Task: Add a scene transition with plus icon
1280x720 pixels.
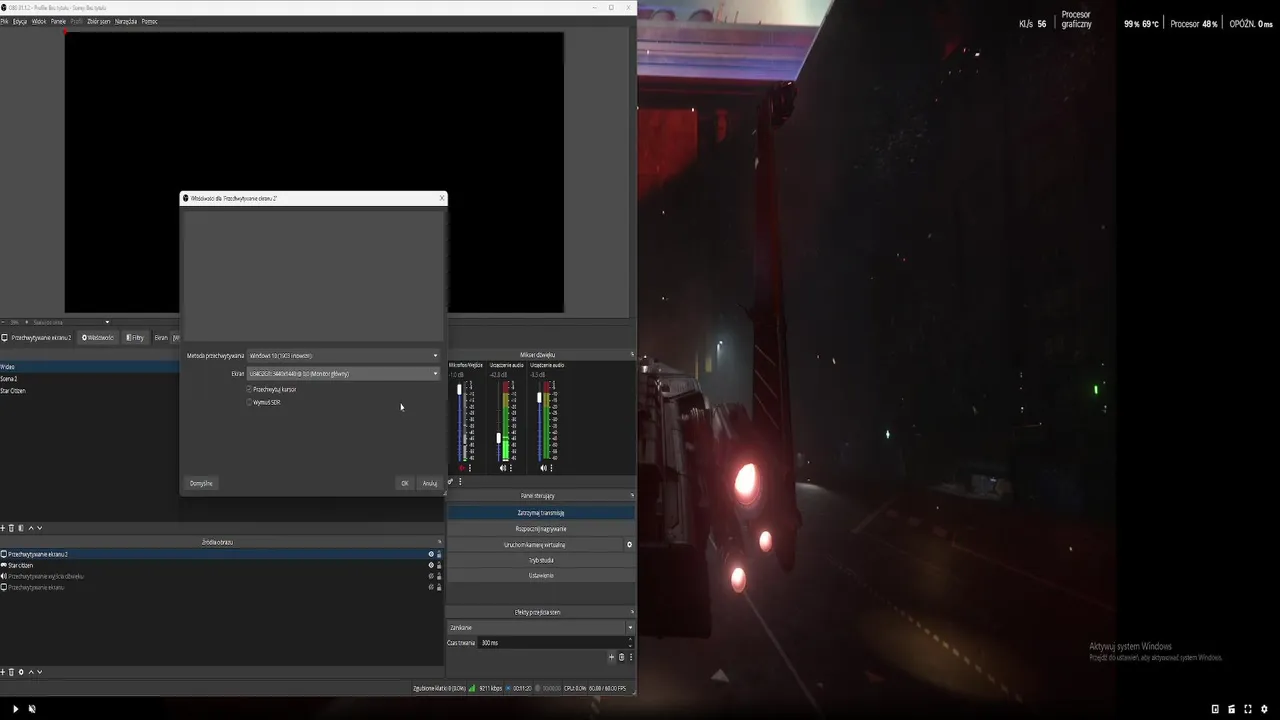Action: click(x=612, y=657)
